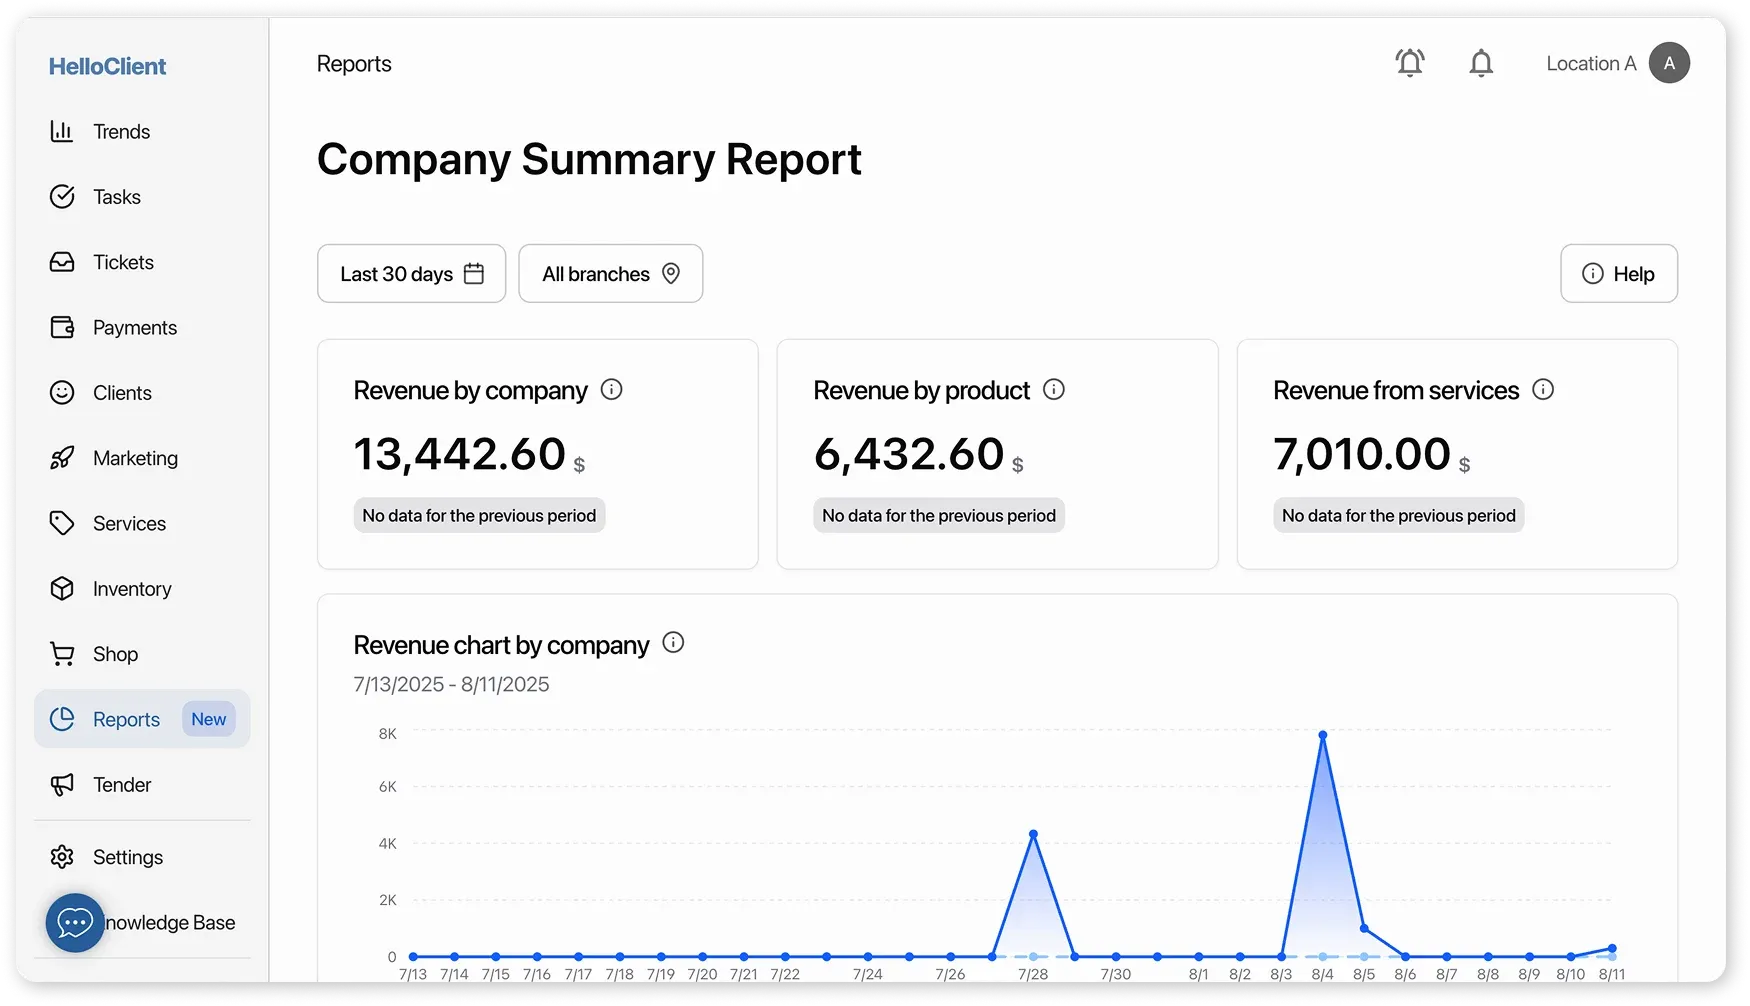This screenshot has width=1750, height=1006.
Task: Select the Marketing rocket icon
Action: tap(61, 458)
